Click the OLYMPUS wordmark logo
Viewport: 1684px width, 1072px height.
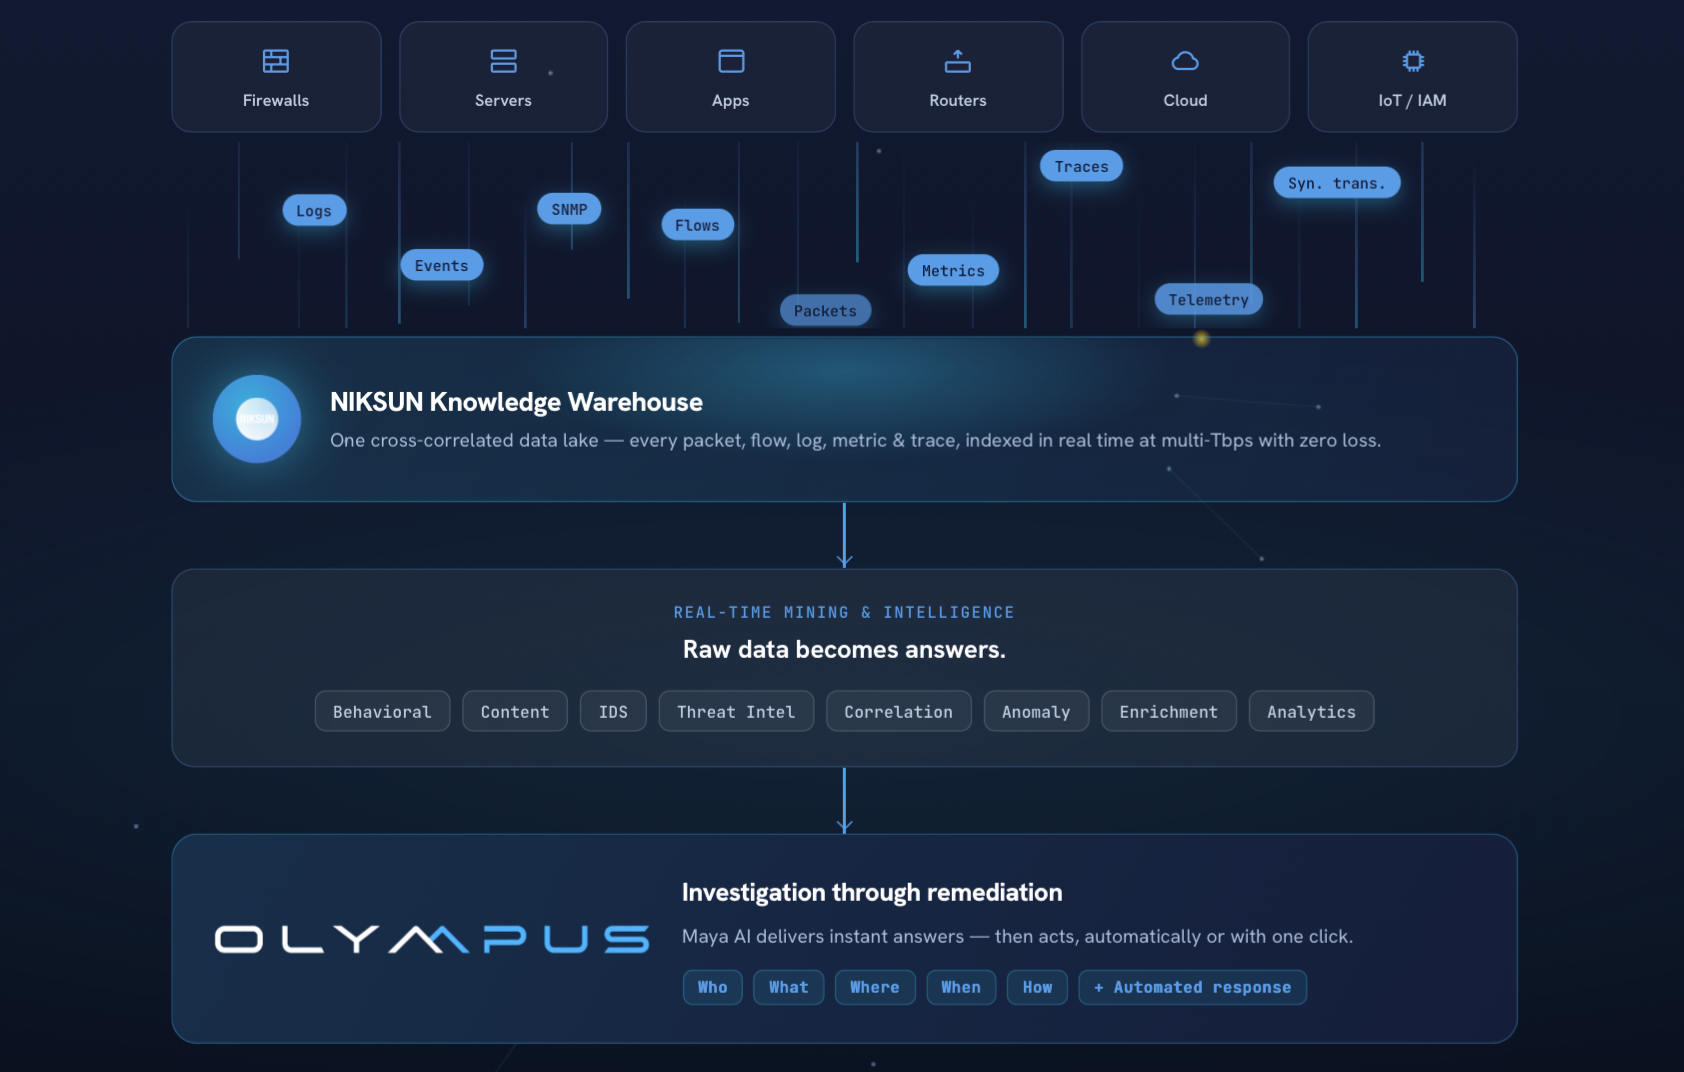(432, 939)
